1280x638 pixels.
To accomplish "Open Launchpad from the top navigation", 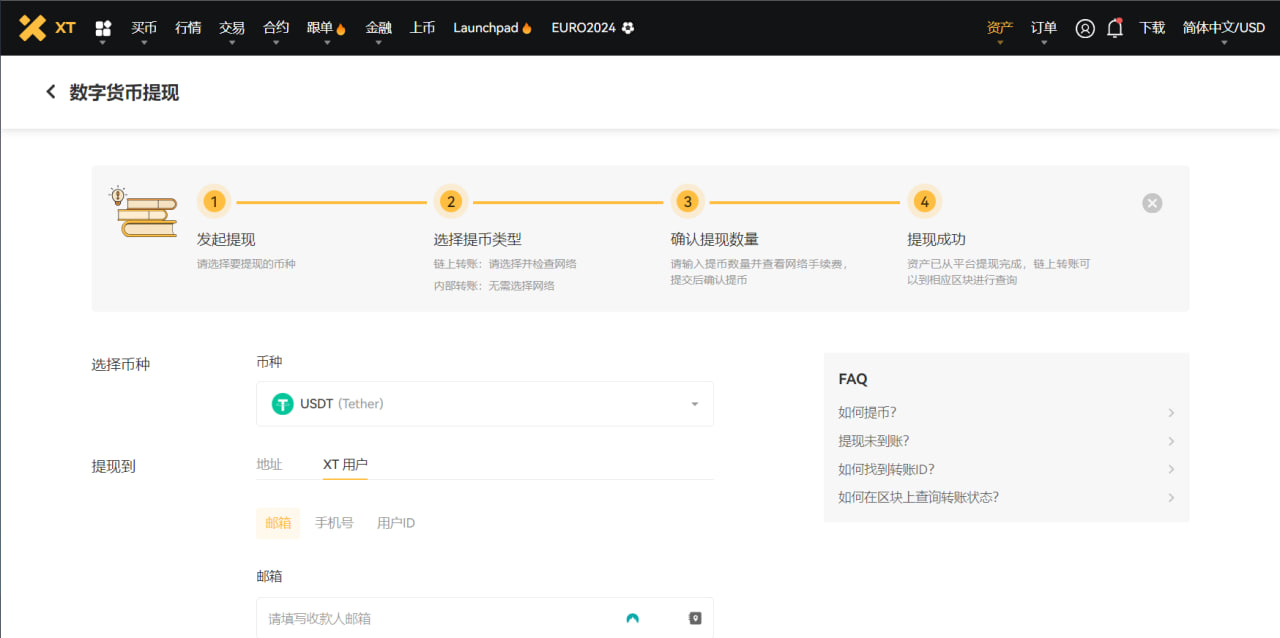I will pos(493,28).
